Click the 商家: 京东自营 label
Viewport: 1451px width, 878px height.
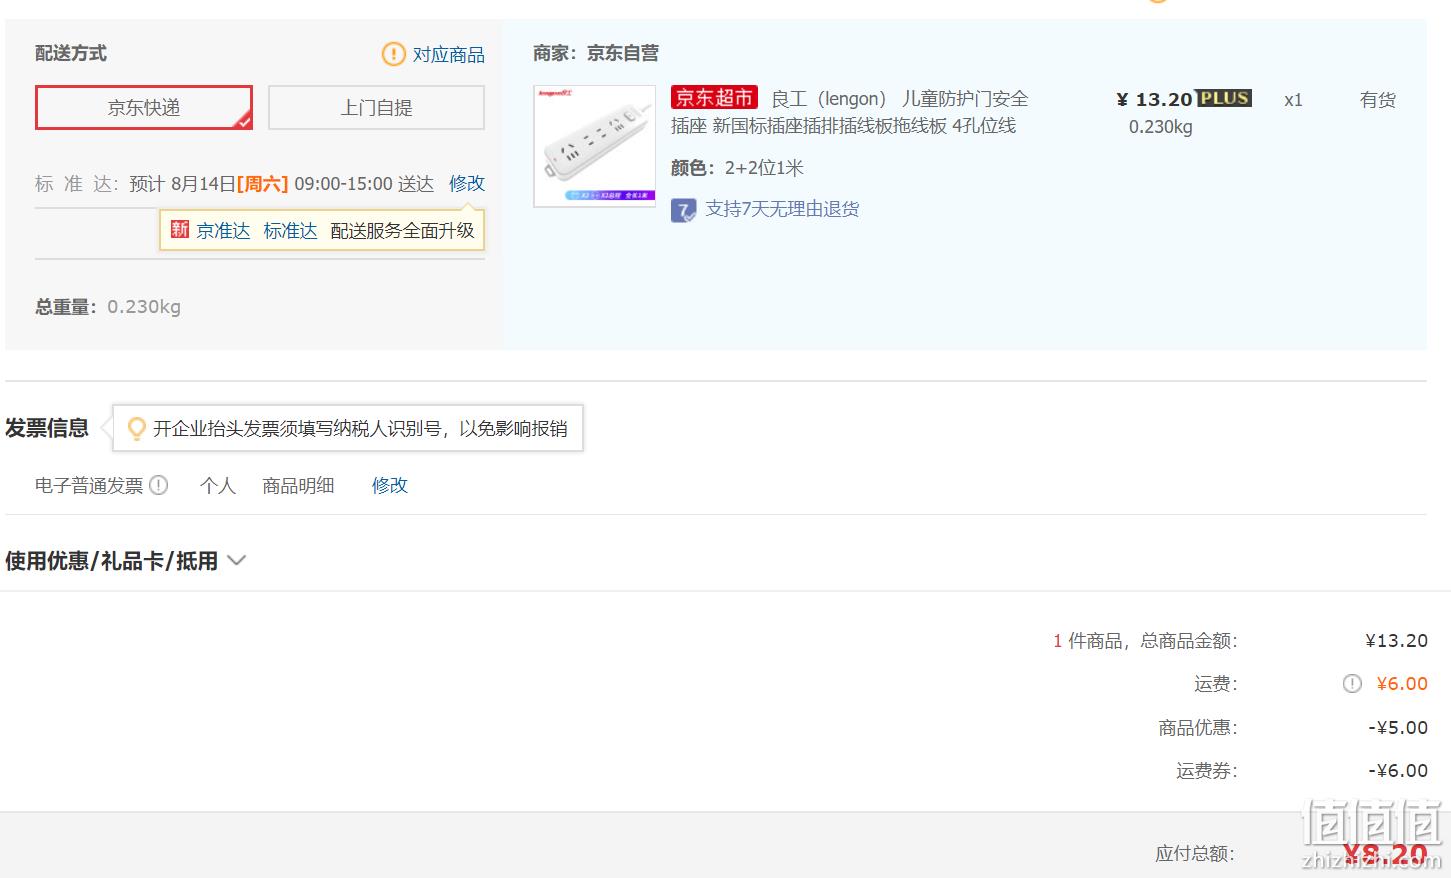pyautogui.click(x=596, y=53)
